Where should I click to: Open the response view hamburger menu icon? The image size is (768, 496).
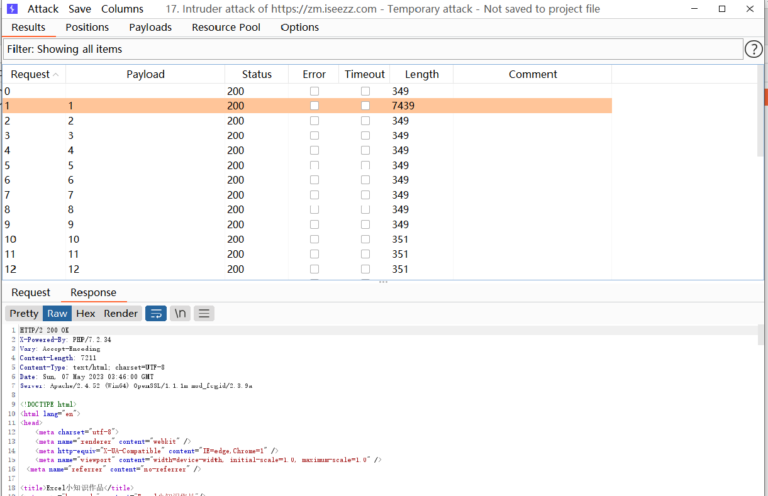(x=204, y=313)
